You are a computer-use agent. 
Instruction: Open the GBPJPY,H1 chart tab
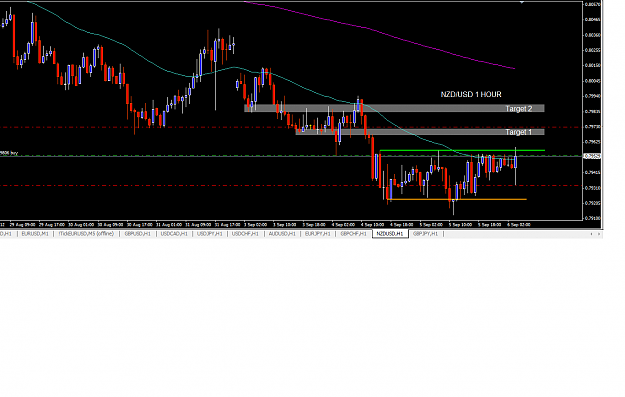(425, 234)
